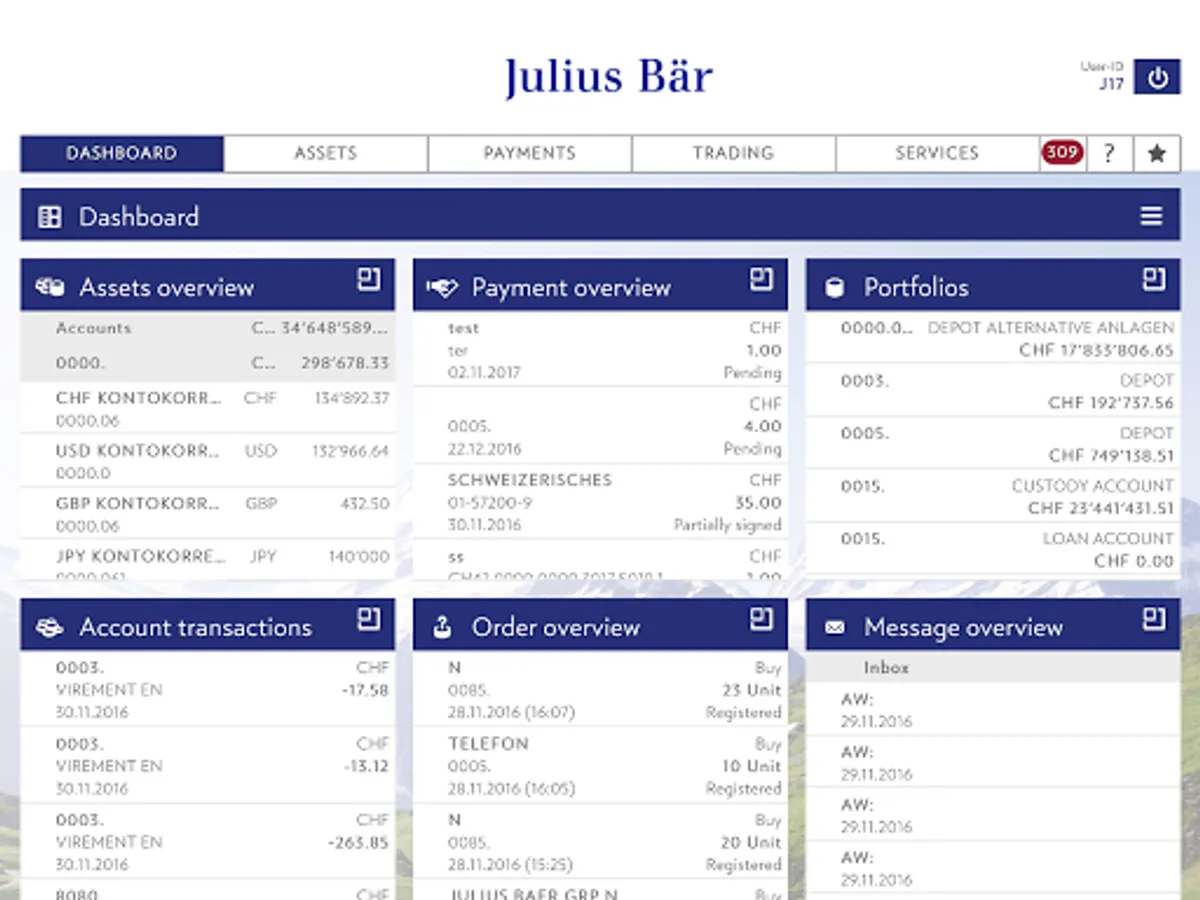Image resolution: width=1200 pixels, height=900 pixels.
Task: Expand Payment overview widget icon
Action: click(x=762, y=280)
